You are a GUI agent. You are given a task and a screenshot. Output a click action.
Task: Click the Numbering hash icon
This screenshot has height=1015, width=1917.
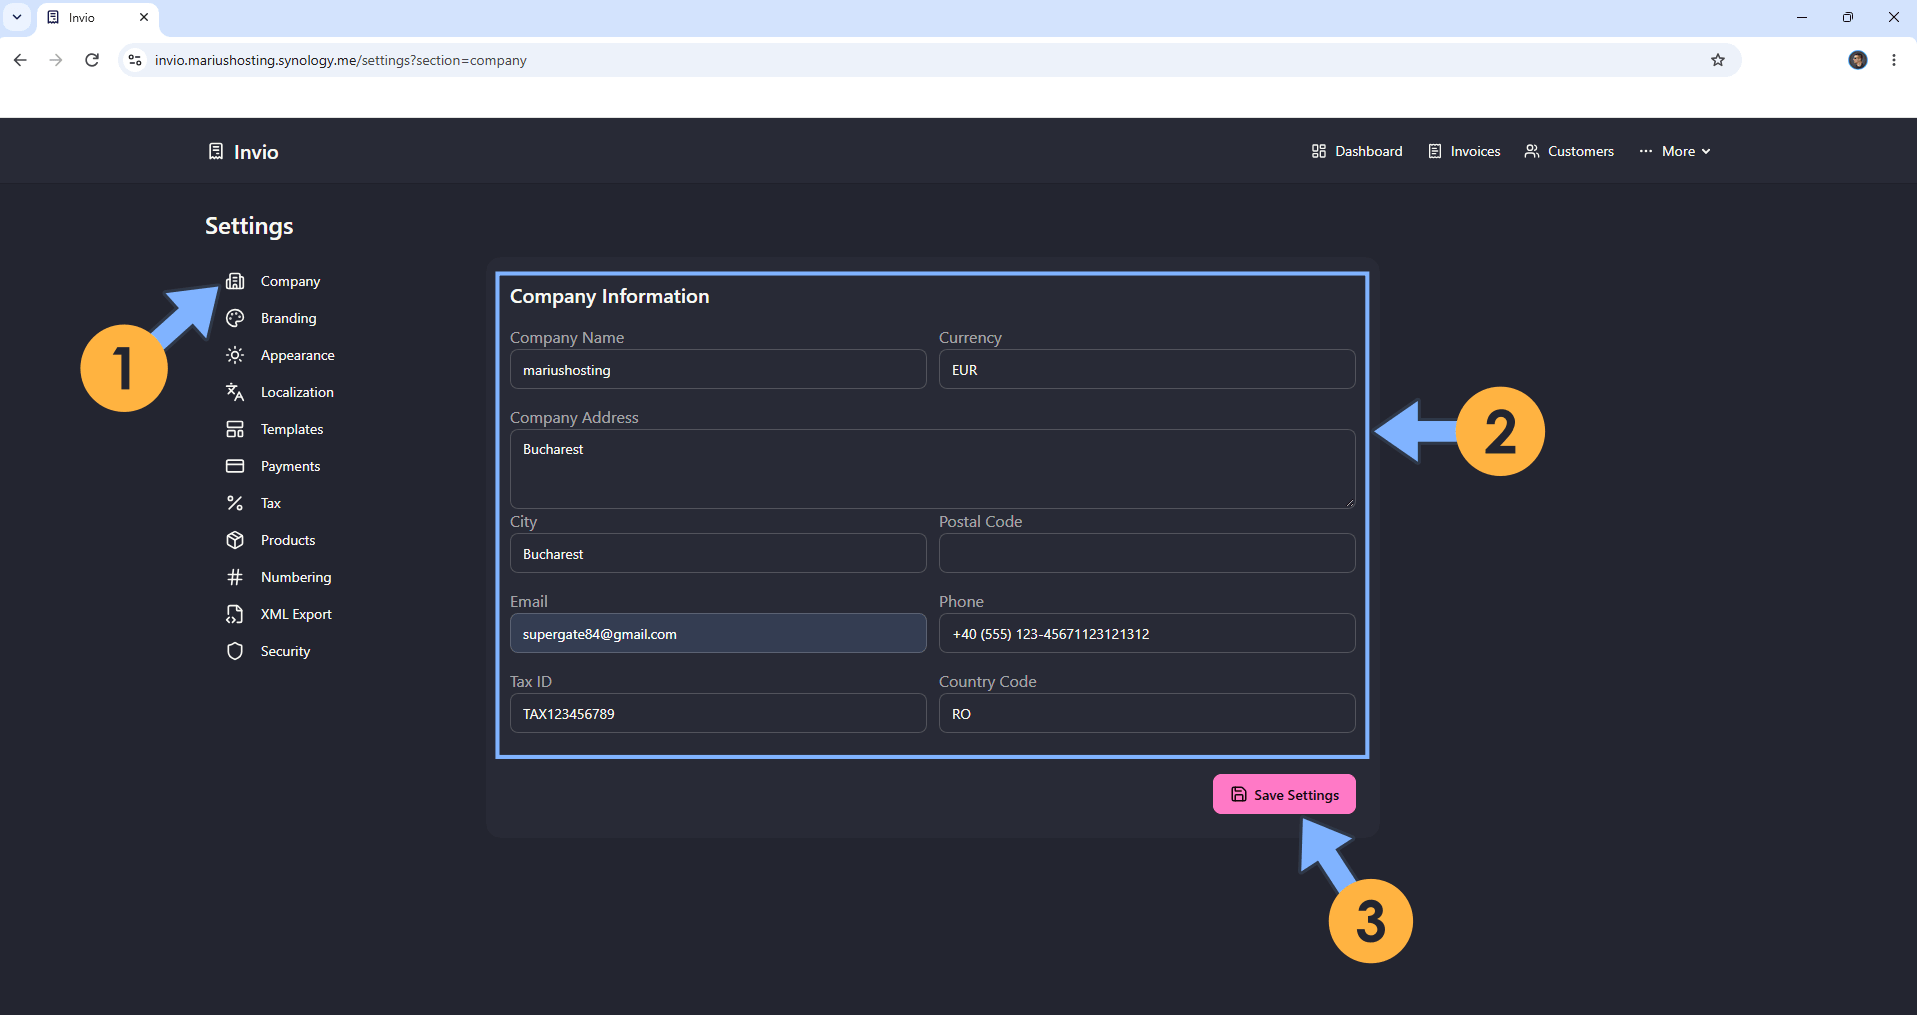tap(235, 577)
